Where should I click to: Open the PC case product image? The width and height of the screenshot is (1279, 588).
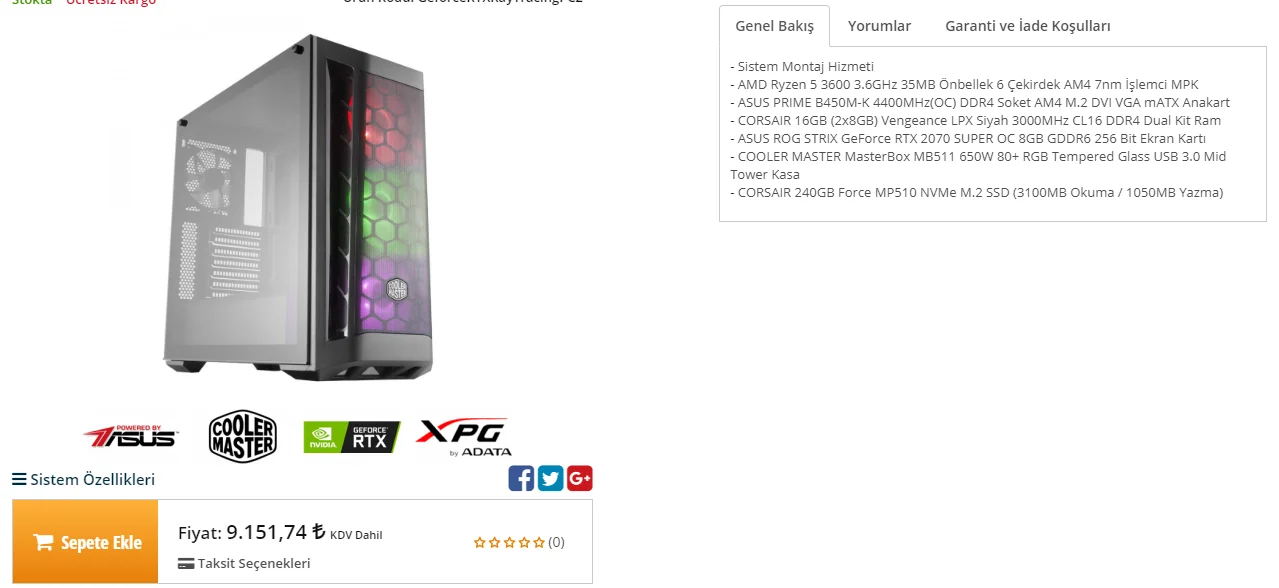click(299, 207)
